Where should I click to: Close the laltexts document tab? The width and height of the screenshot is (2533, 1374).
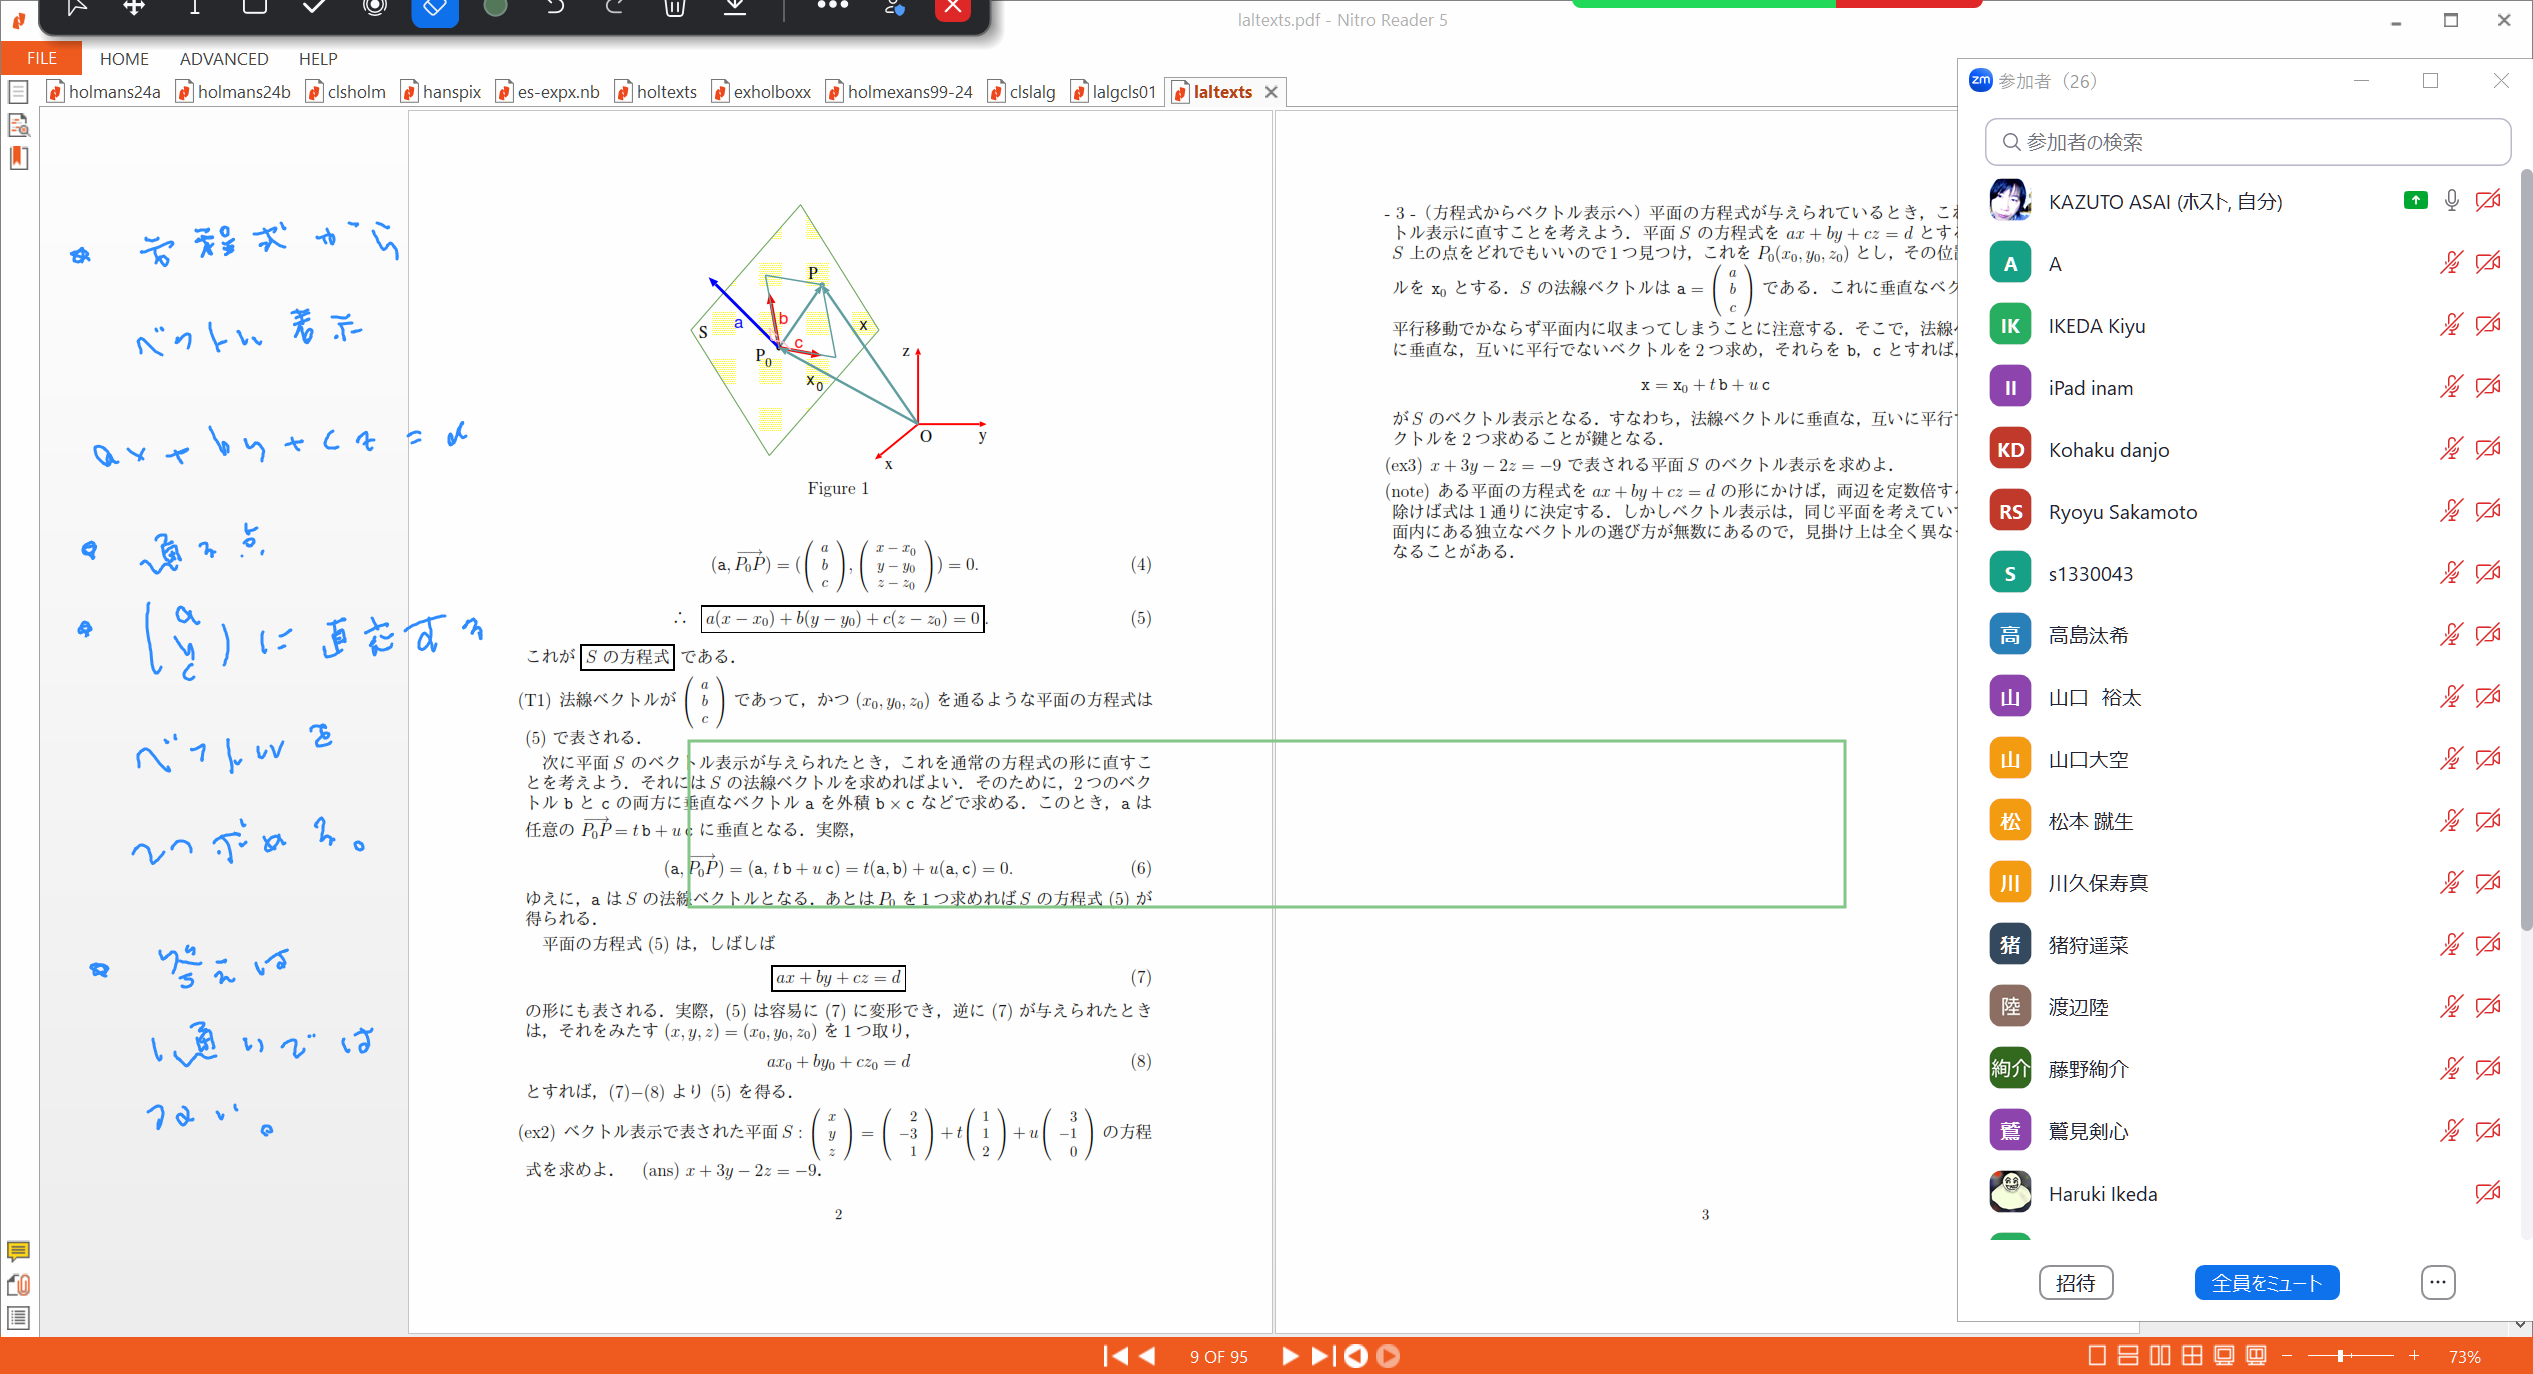(1271, 92)
